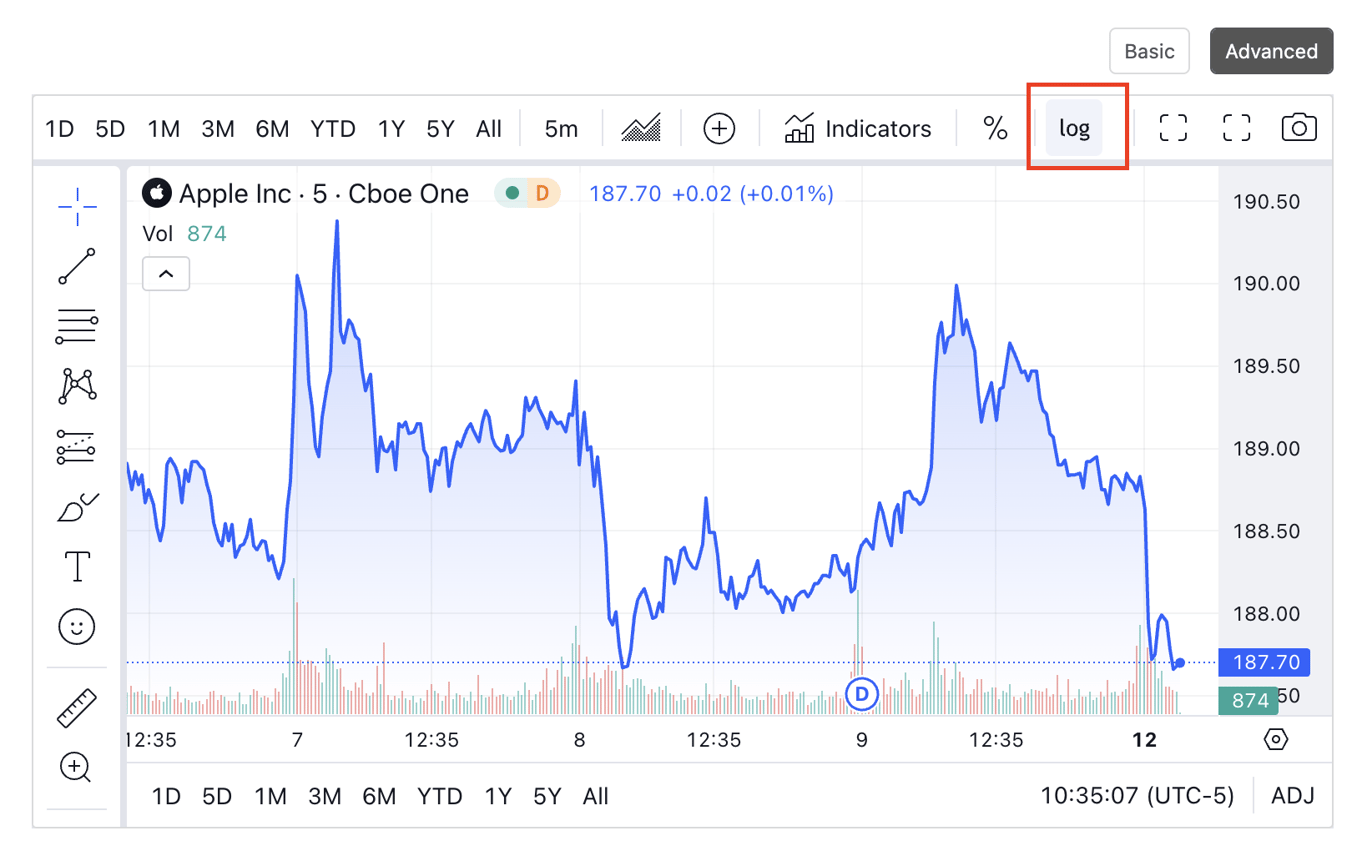Screen dimensions: 1362x851
Task: Enter fullscreen mode with first bracket icon
Action: click(x=1173, y=128)
